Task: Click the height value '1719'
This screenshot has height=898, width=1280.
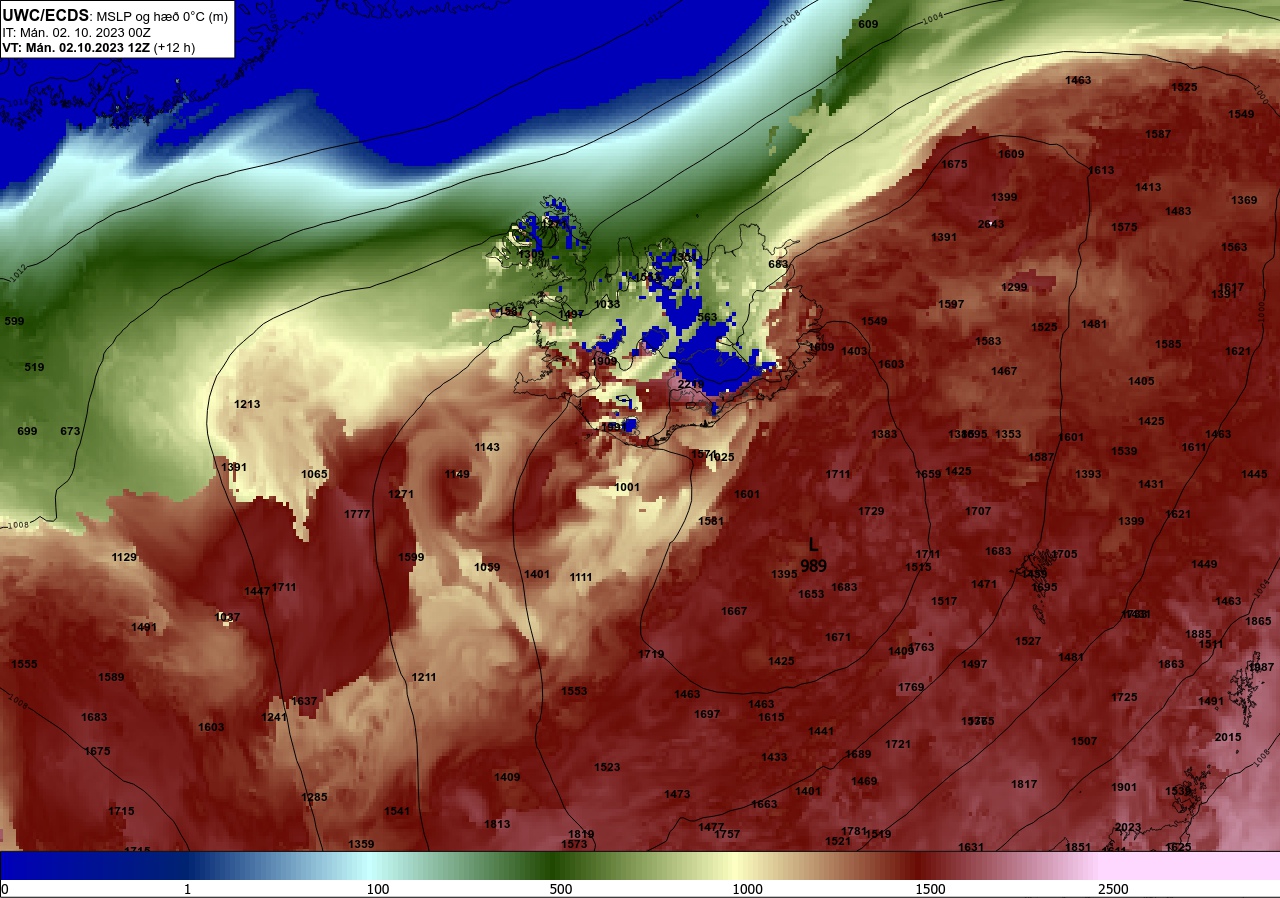Action: tap(651, 654)
